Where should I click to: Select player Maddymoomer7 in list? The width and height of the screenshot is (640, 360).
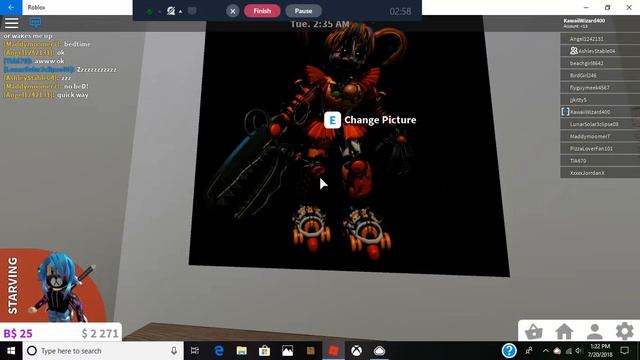[600, 136]
